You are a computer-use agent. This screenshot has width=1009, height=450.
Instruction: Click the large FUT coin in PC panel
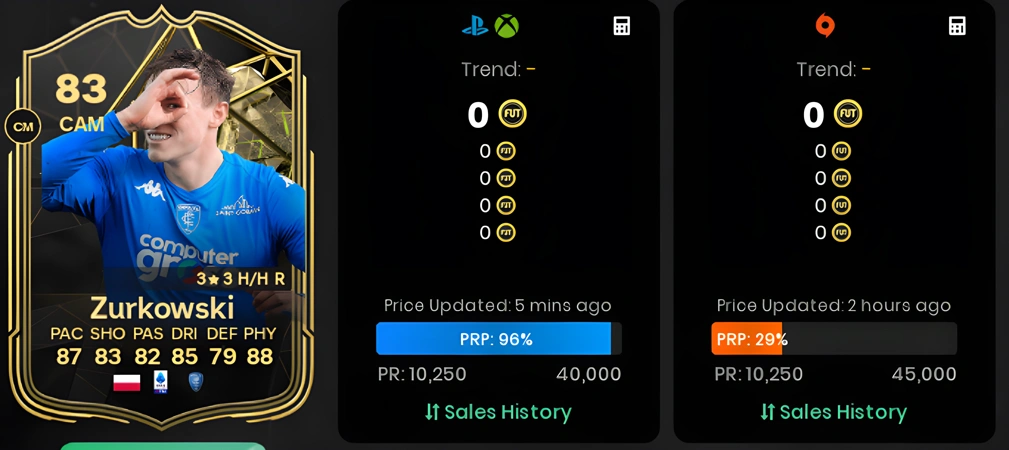click(x=848, y=115)
